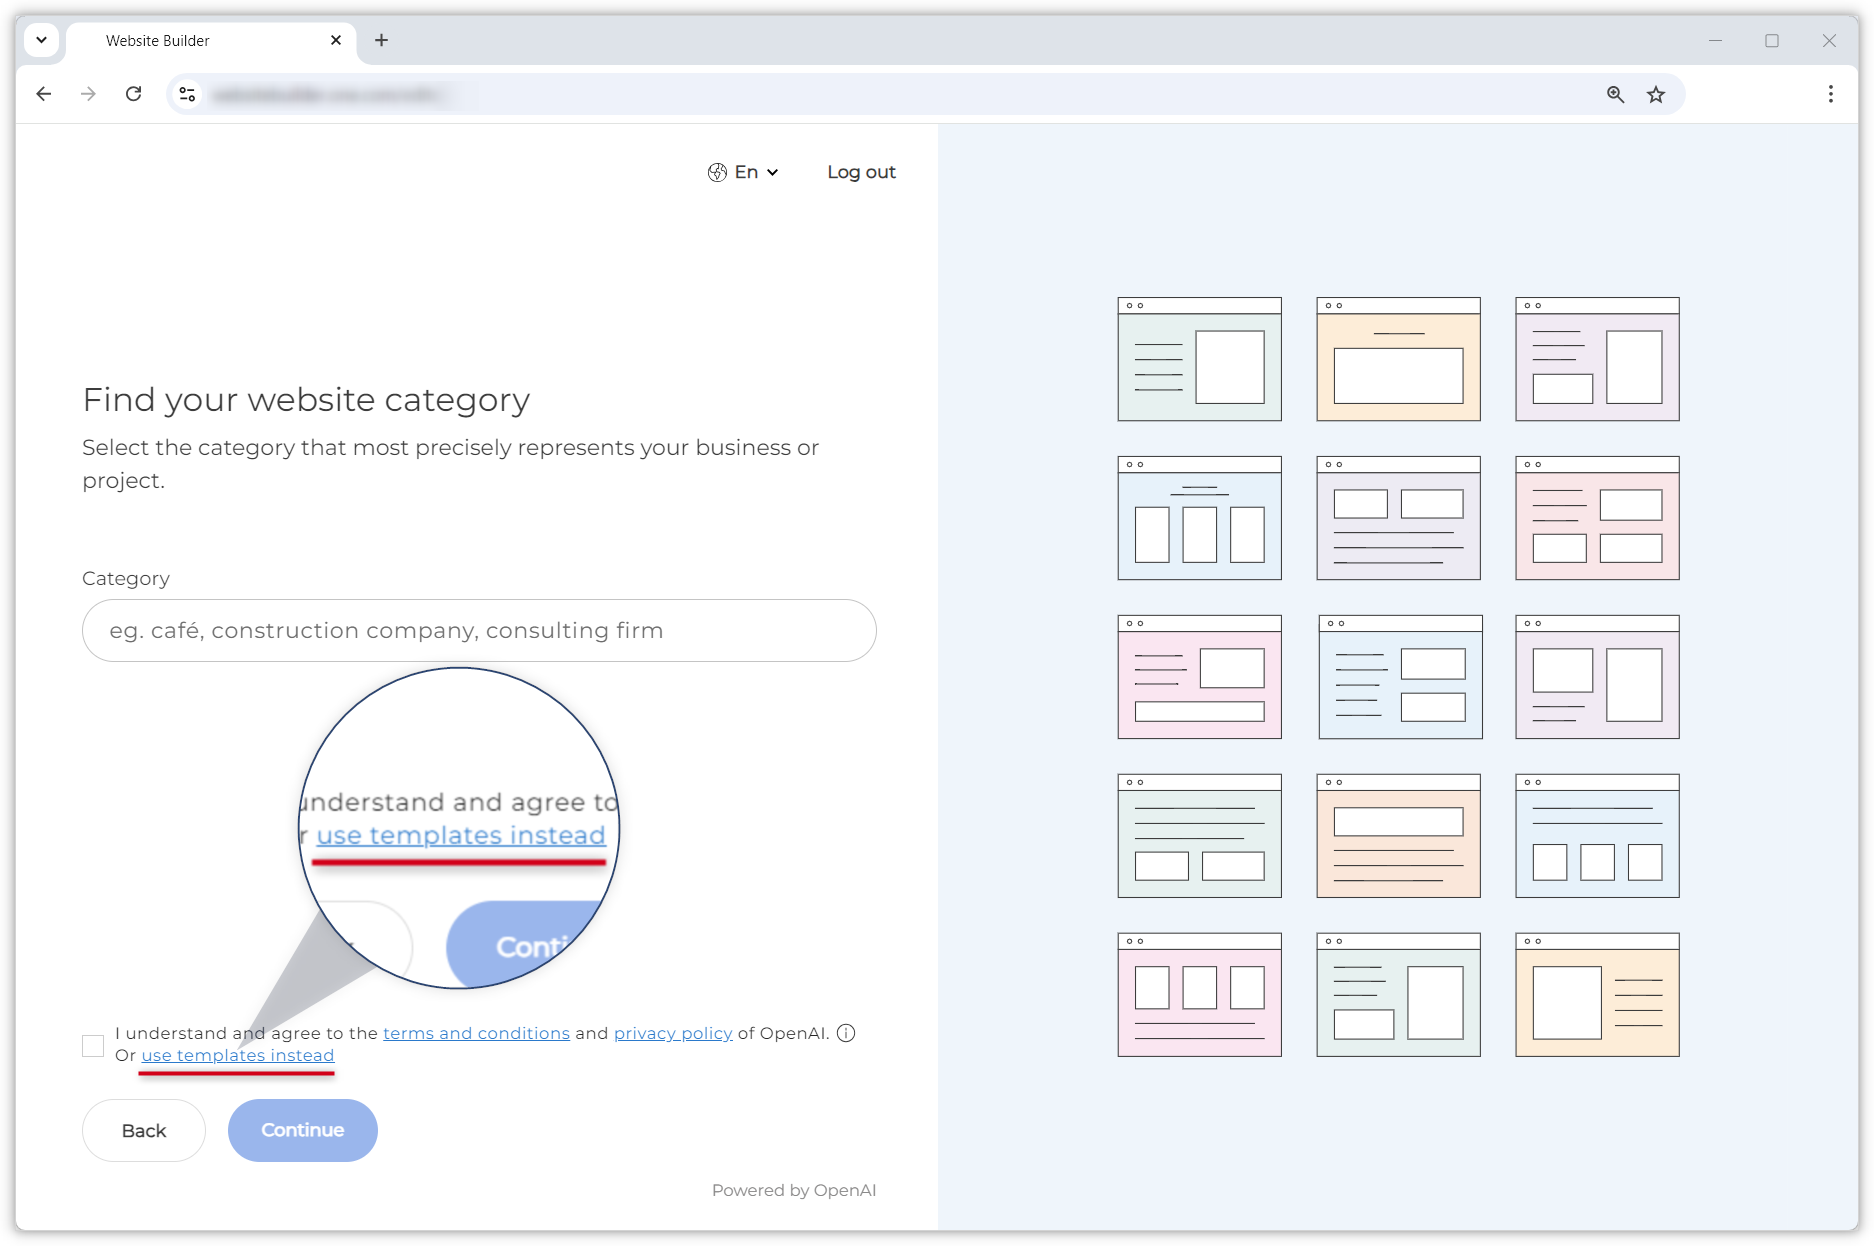
Task: Open the privacy policy link
Action: coord(673,1033)
